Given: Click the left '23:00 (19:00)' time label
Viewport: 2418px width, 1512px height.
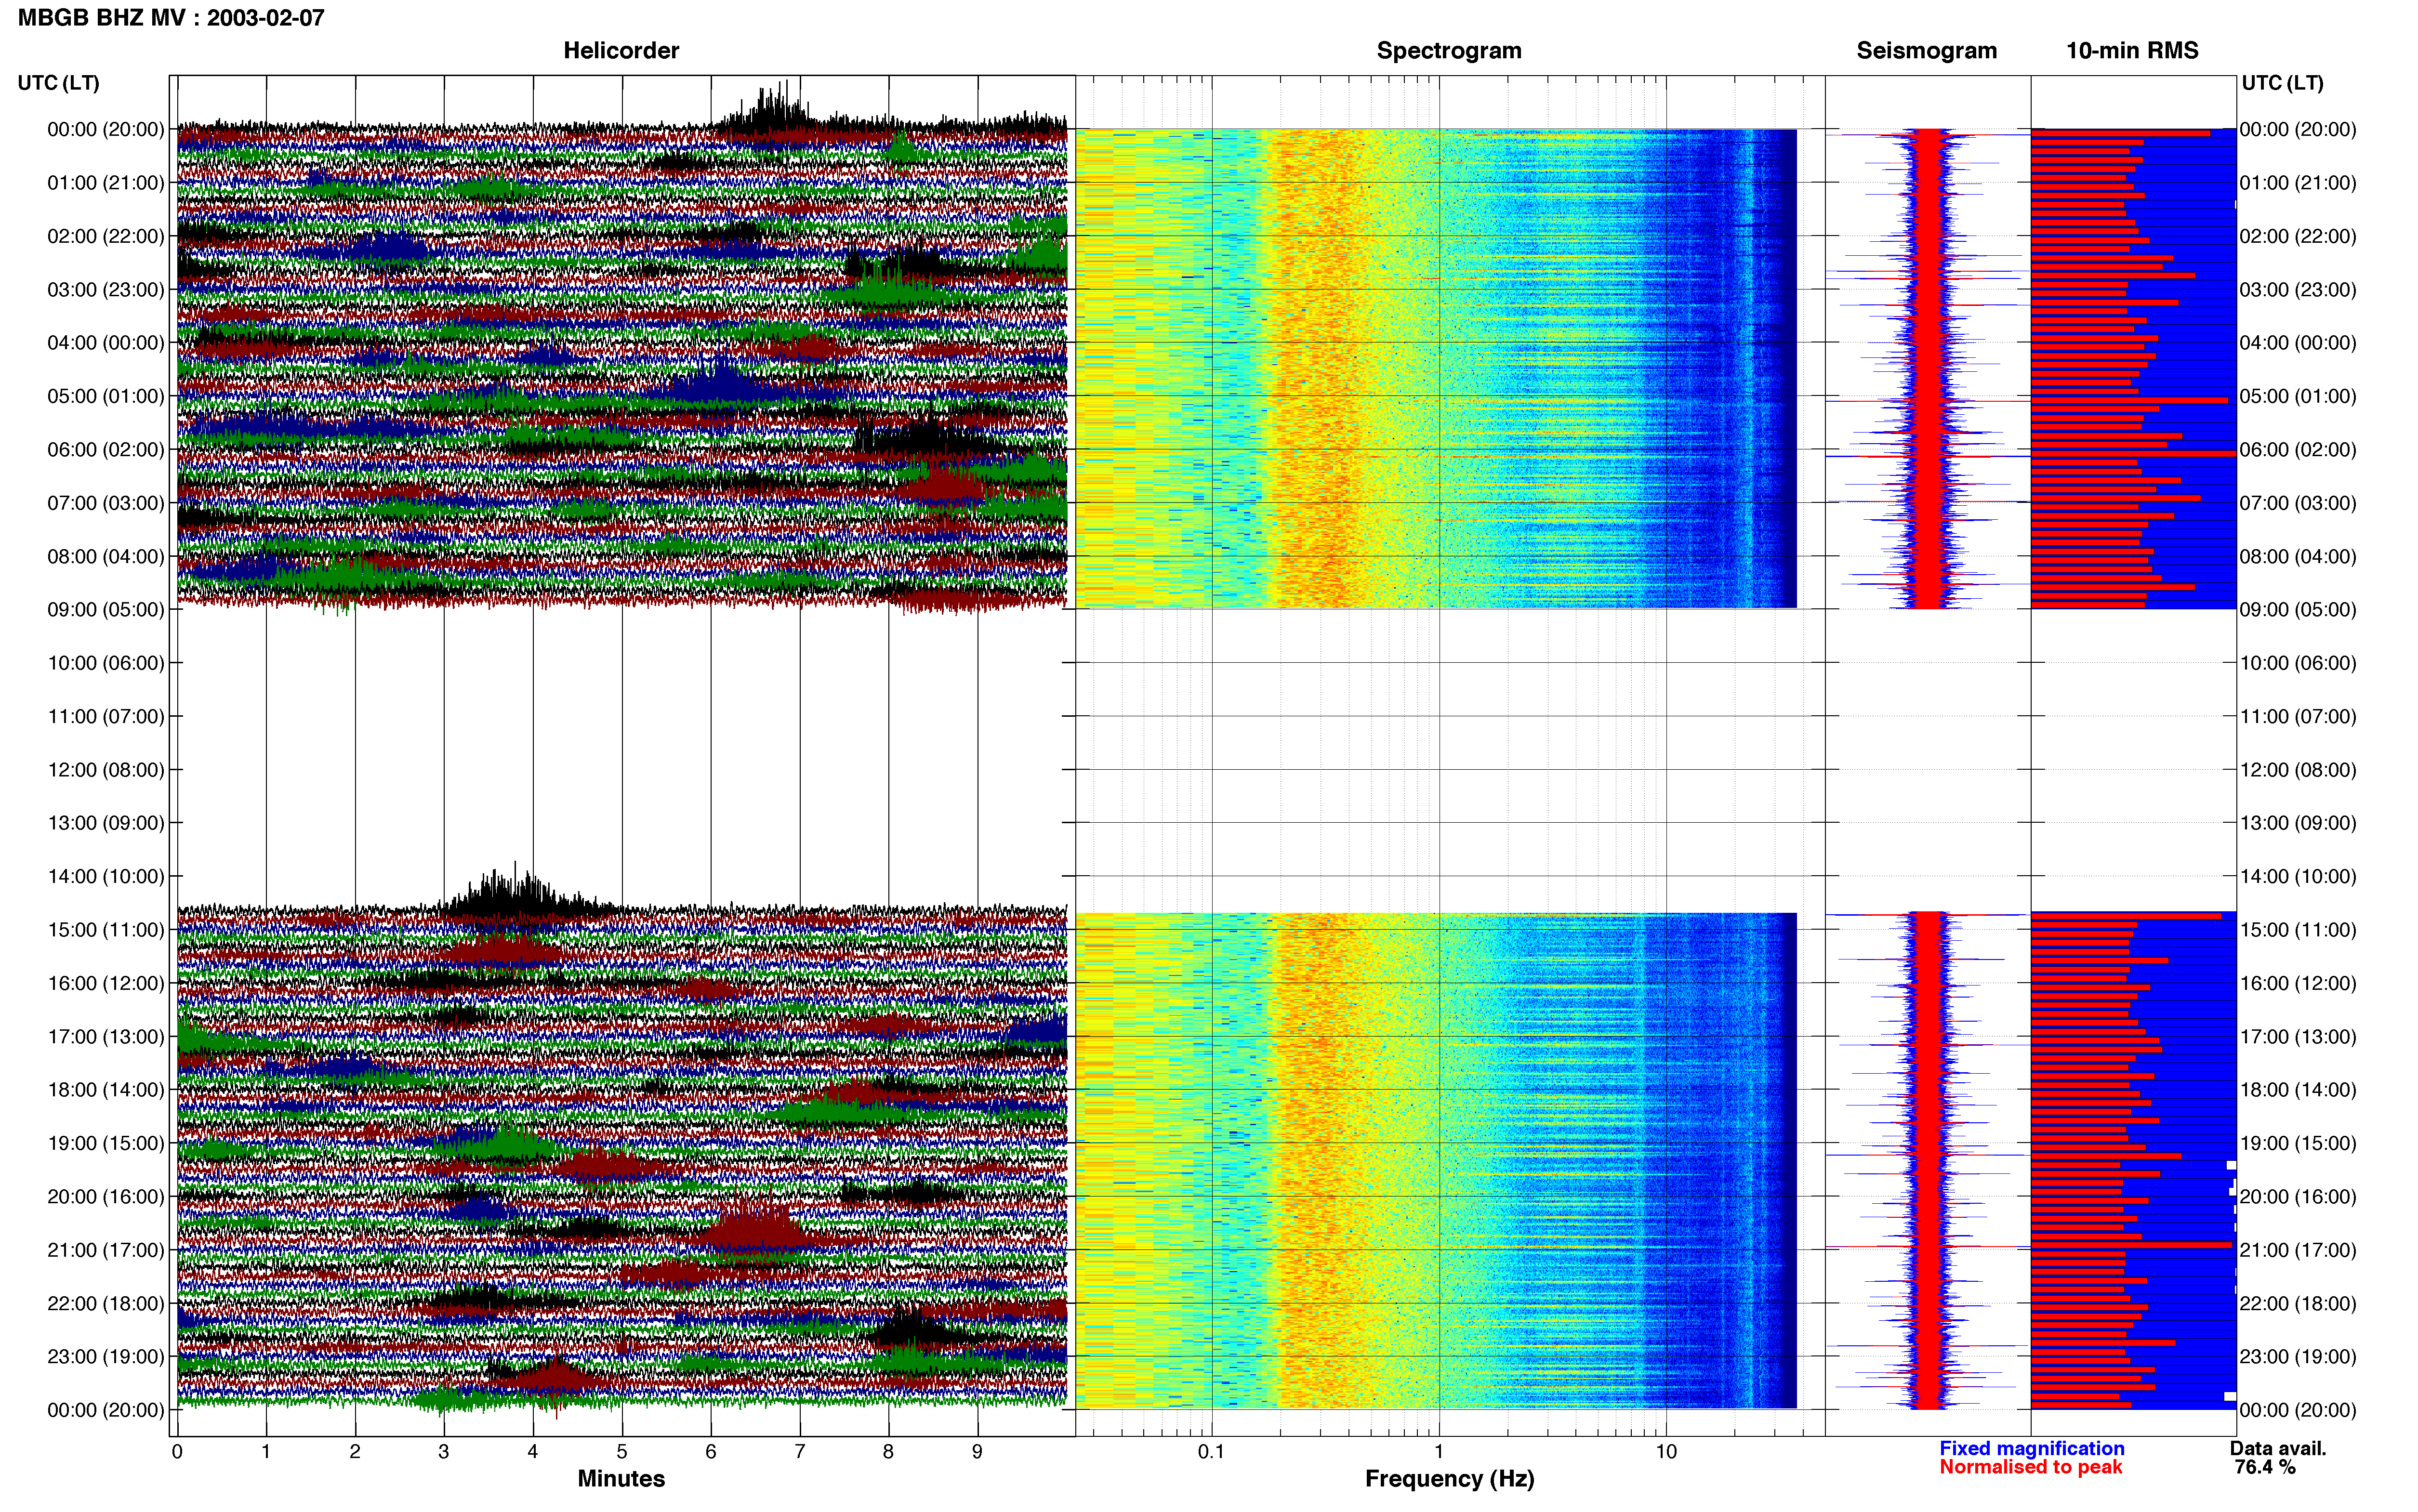Looking at the screenshot, I should tap(105, 1356).
